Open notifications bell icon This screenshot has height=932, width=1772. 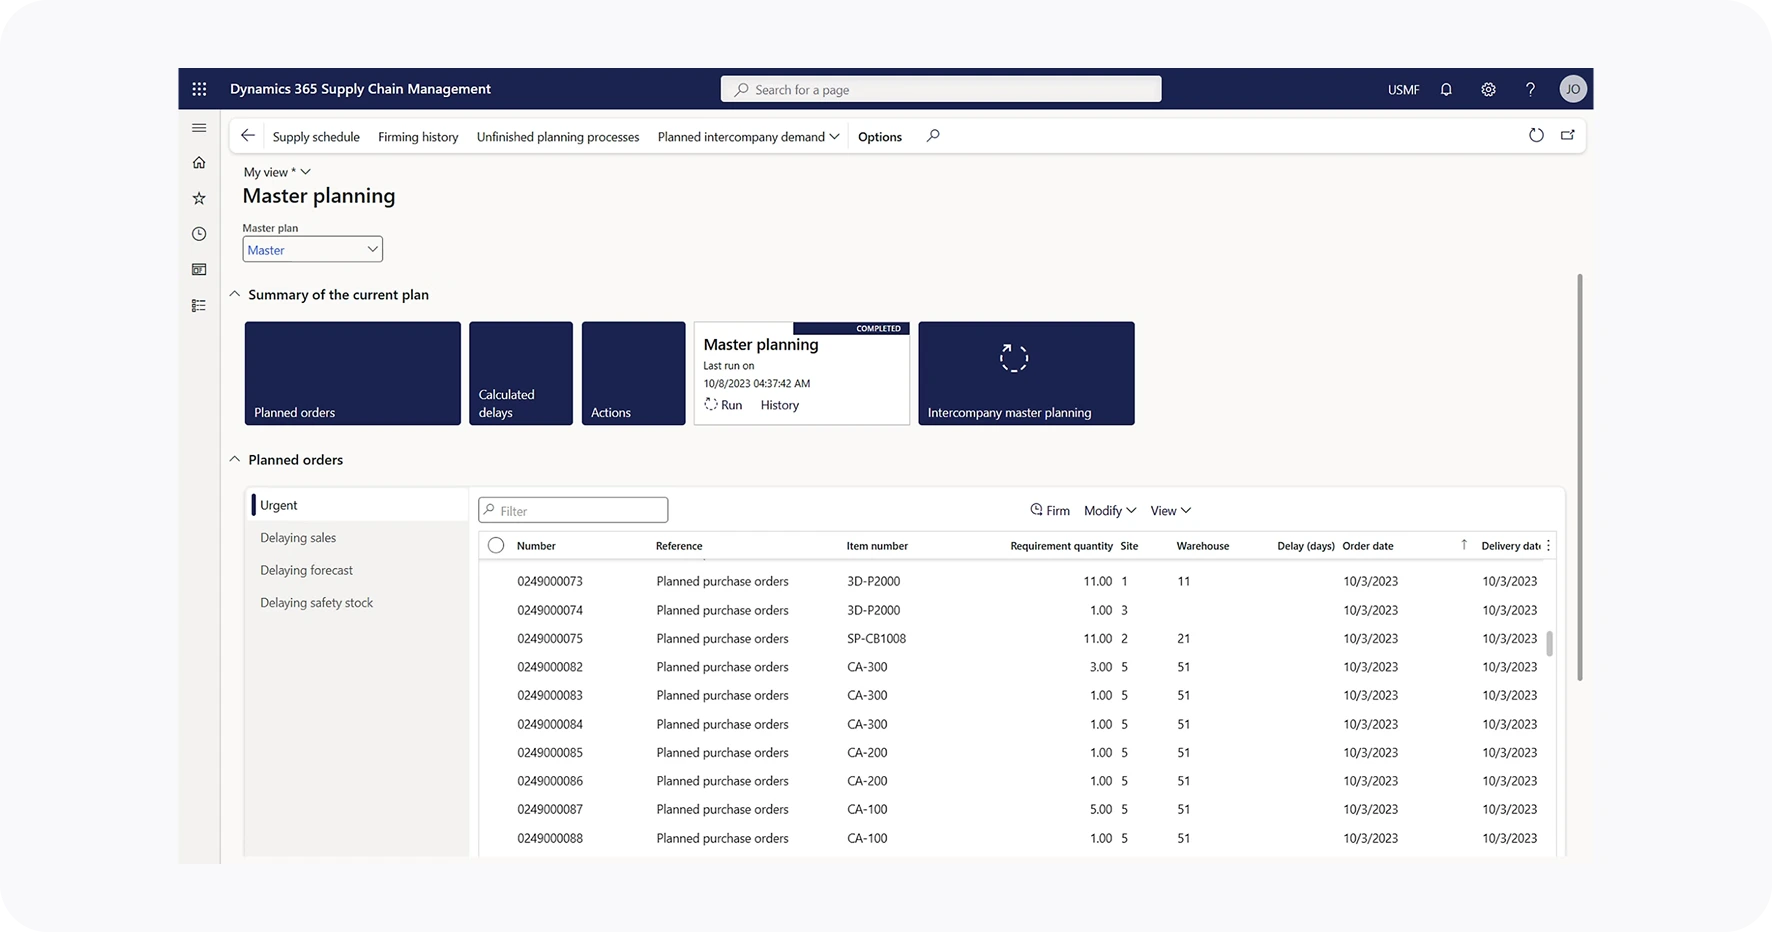pos(1446,89)
